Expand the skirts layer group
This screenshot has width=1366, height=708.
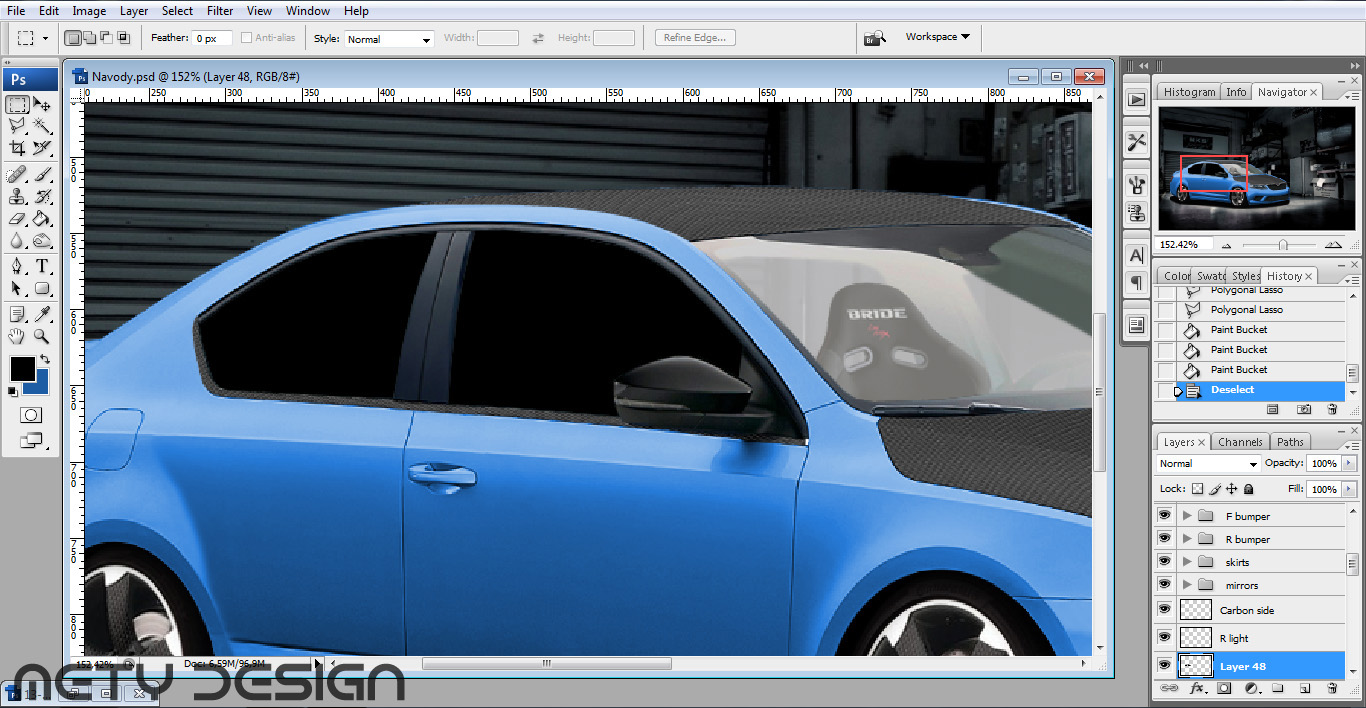(x=1187, y=562)
